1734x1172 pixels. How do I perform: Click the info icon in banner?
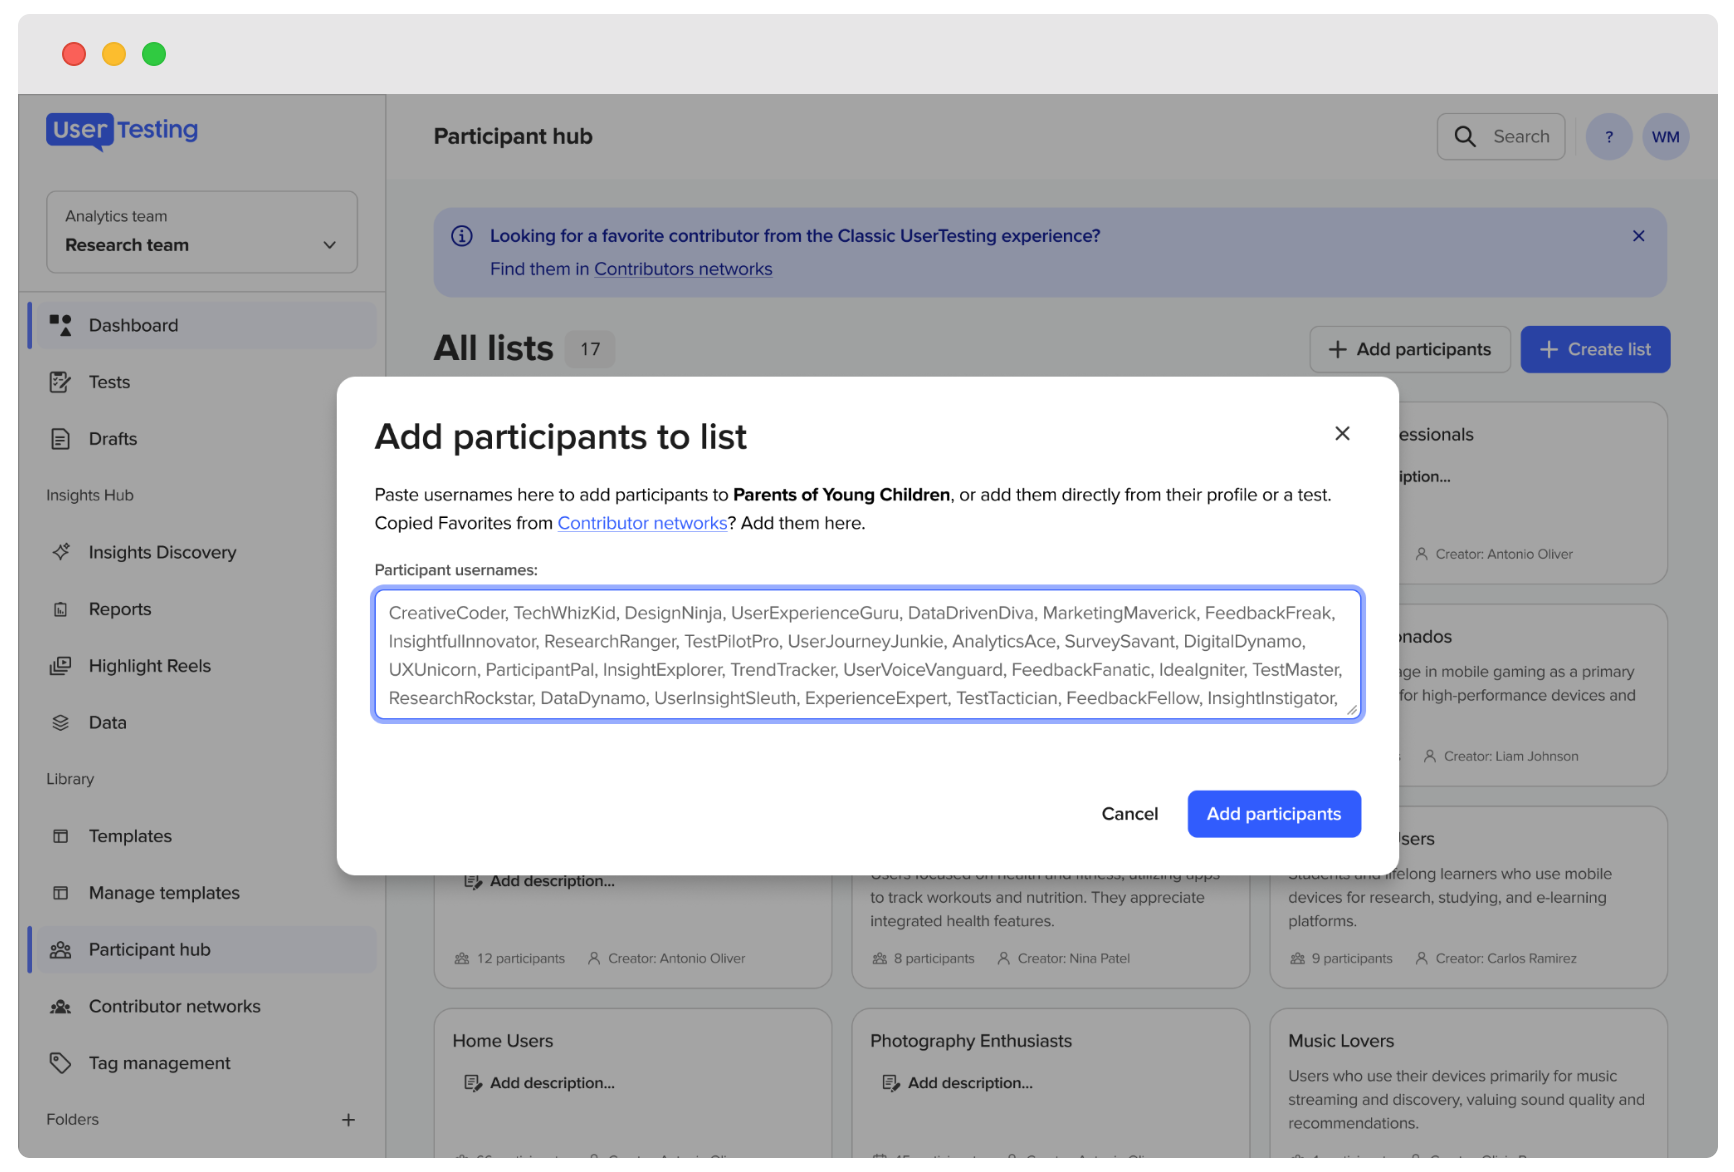pos(462,236)
